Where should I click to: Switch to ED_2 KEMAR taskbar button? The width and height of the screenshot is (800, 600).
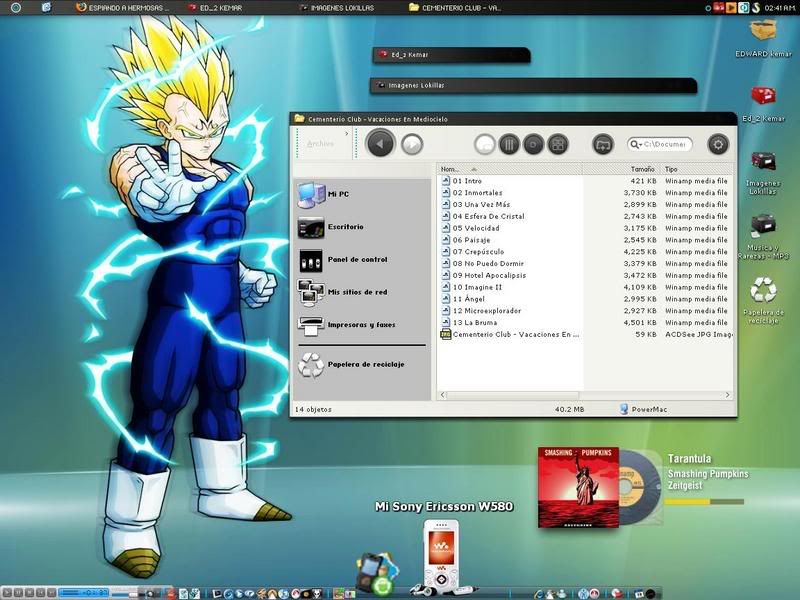pyautogui.click(x=215, y=8)
